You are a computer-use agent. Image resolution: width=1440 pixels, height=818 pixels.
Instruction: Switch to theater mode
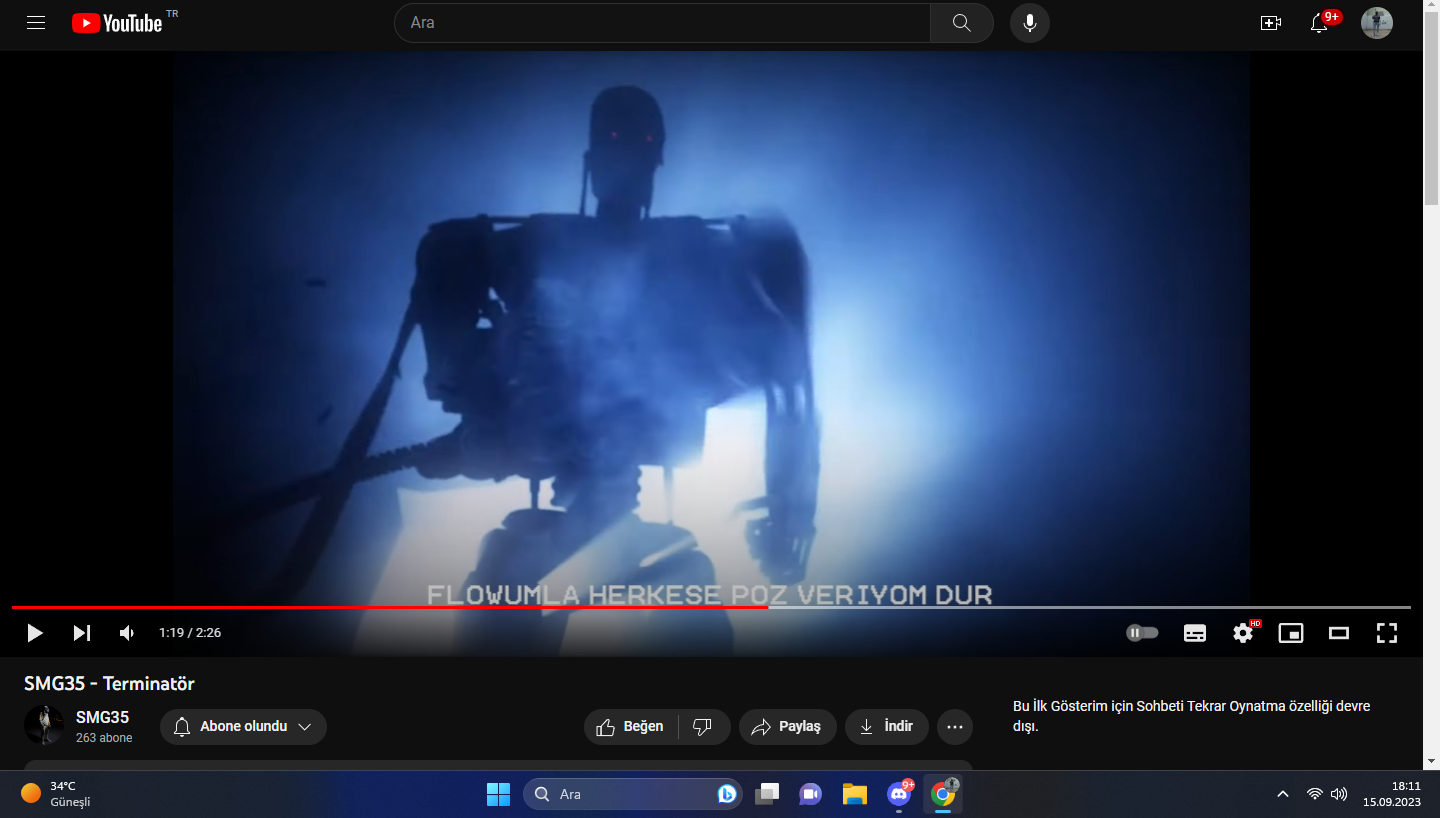(x=1339, y=633)
